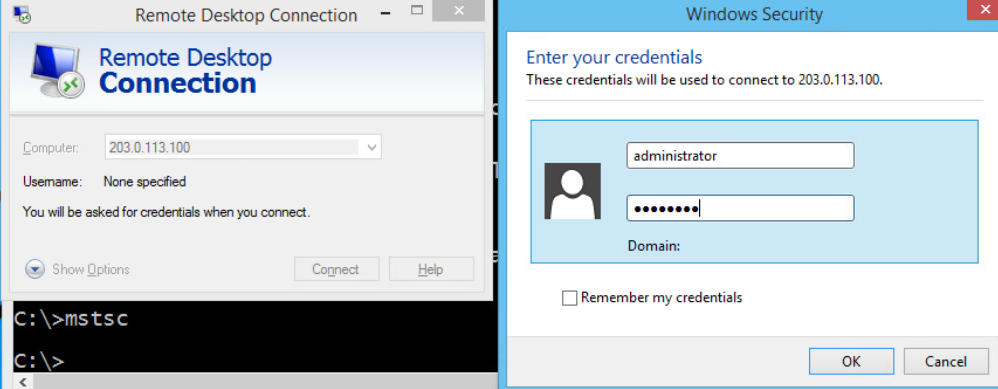Image resolution: width=998 pixels, height=389 pixels.
Task: Click the Show Options label text
Action: [x=91, y=269]
